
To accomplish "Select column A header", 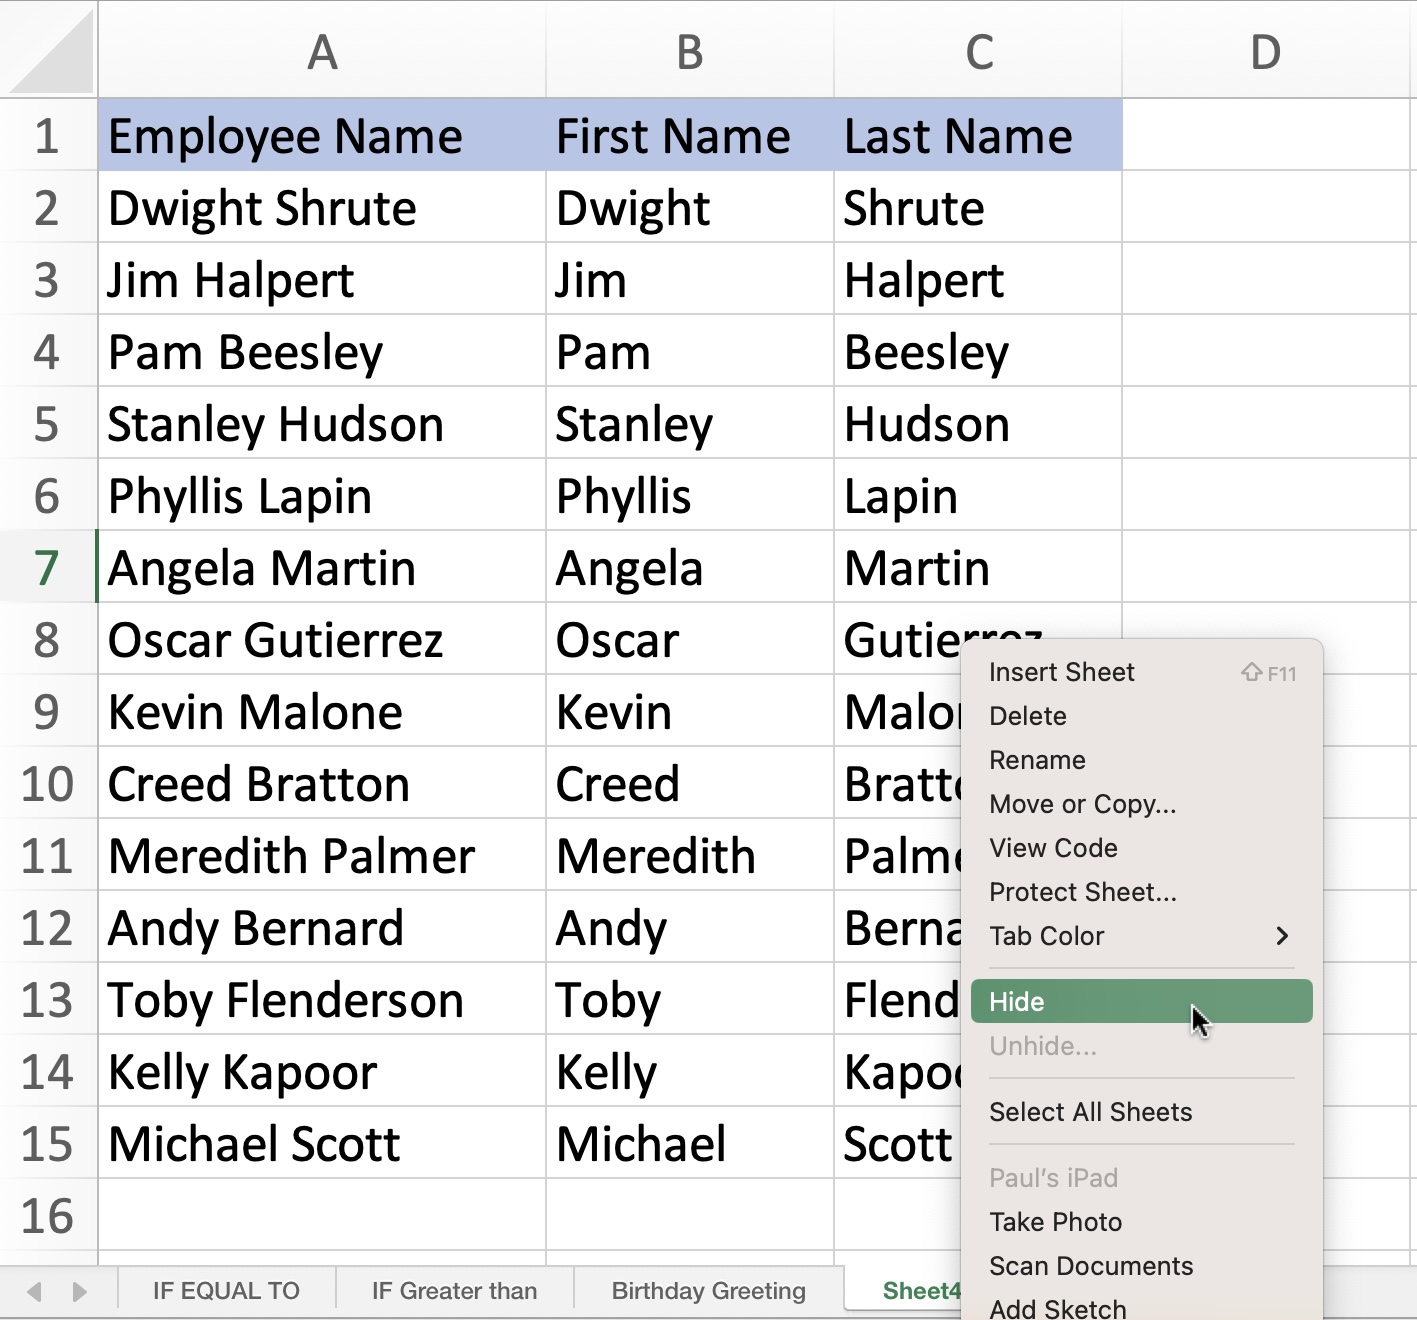I will (322, 50).
